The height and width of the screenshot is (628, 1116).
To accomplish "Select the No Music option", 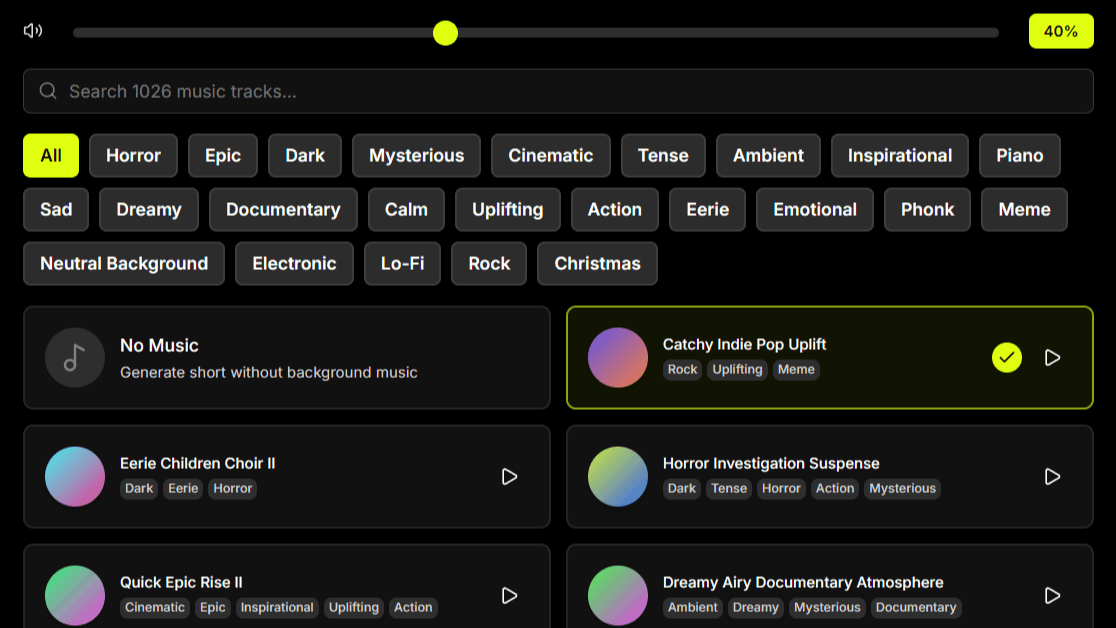I will [x=287, y=358].
